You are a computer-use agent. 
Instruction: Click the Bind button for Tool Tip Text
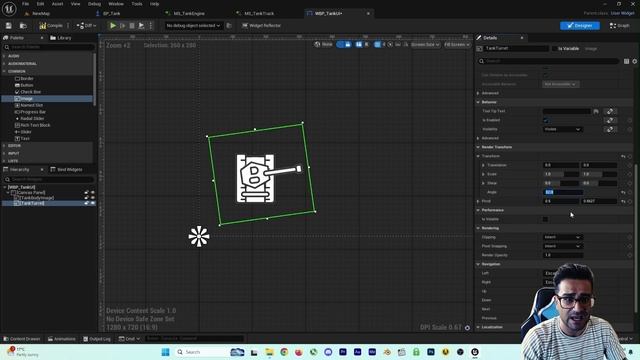click(x=610, y=111)
